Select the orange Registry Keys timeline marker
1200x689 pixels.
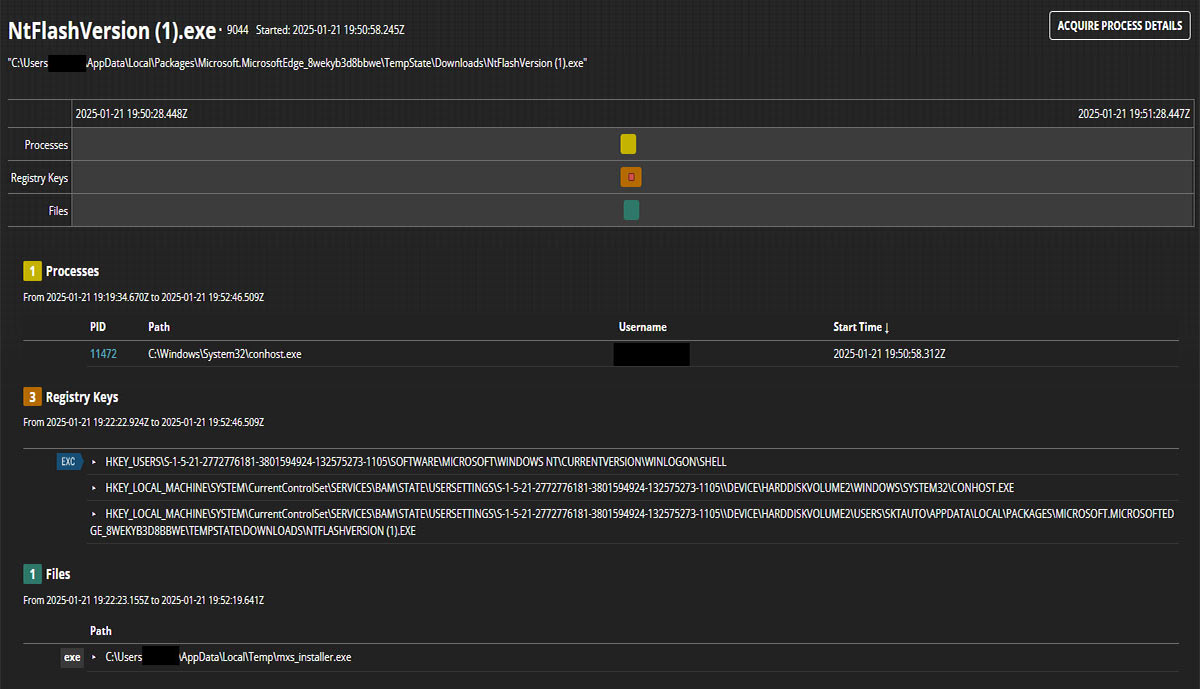point(631,177)
